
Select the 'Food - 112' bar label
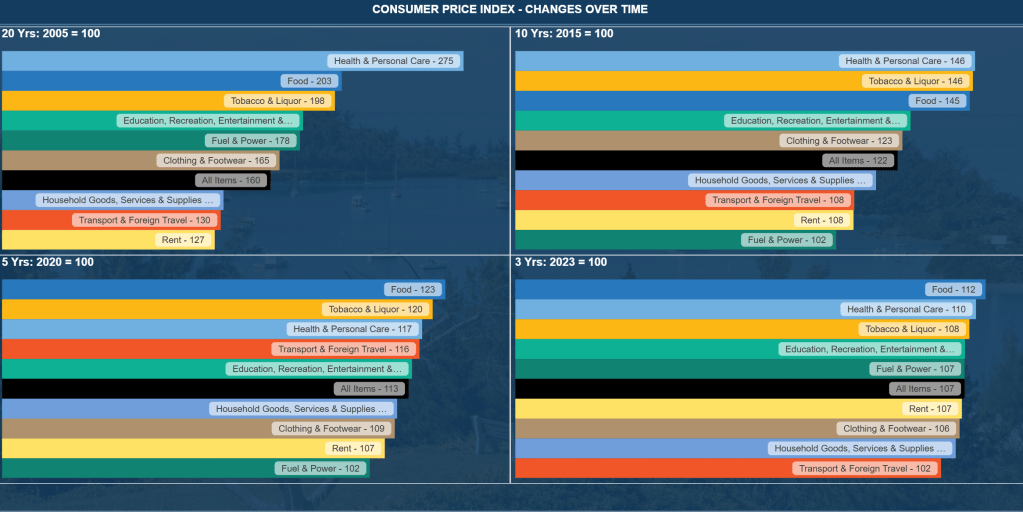(x=953, y=289)
